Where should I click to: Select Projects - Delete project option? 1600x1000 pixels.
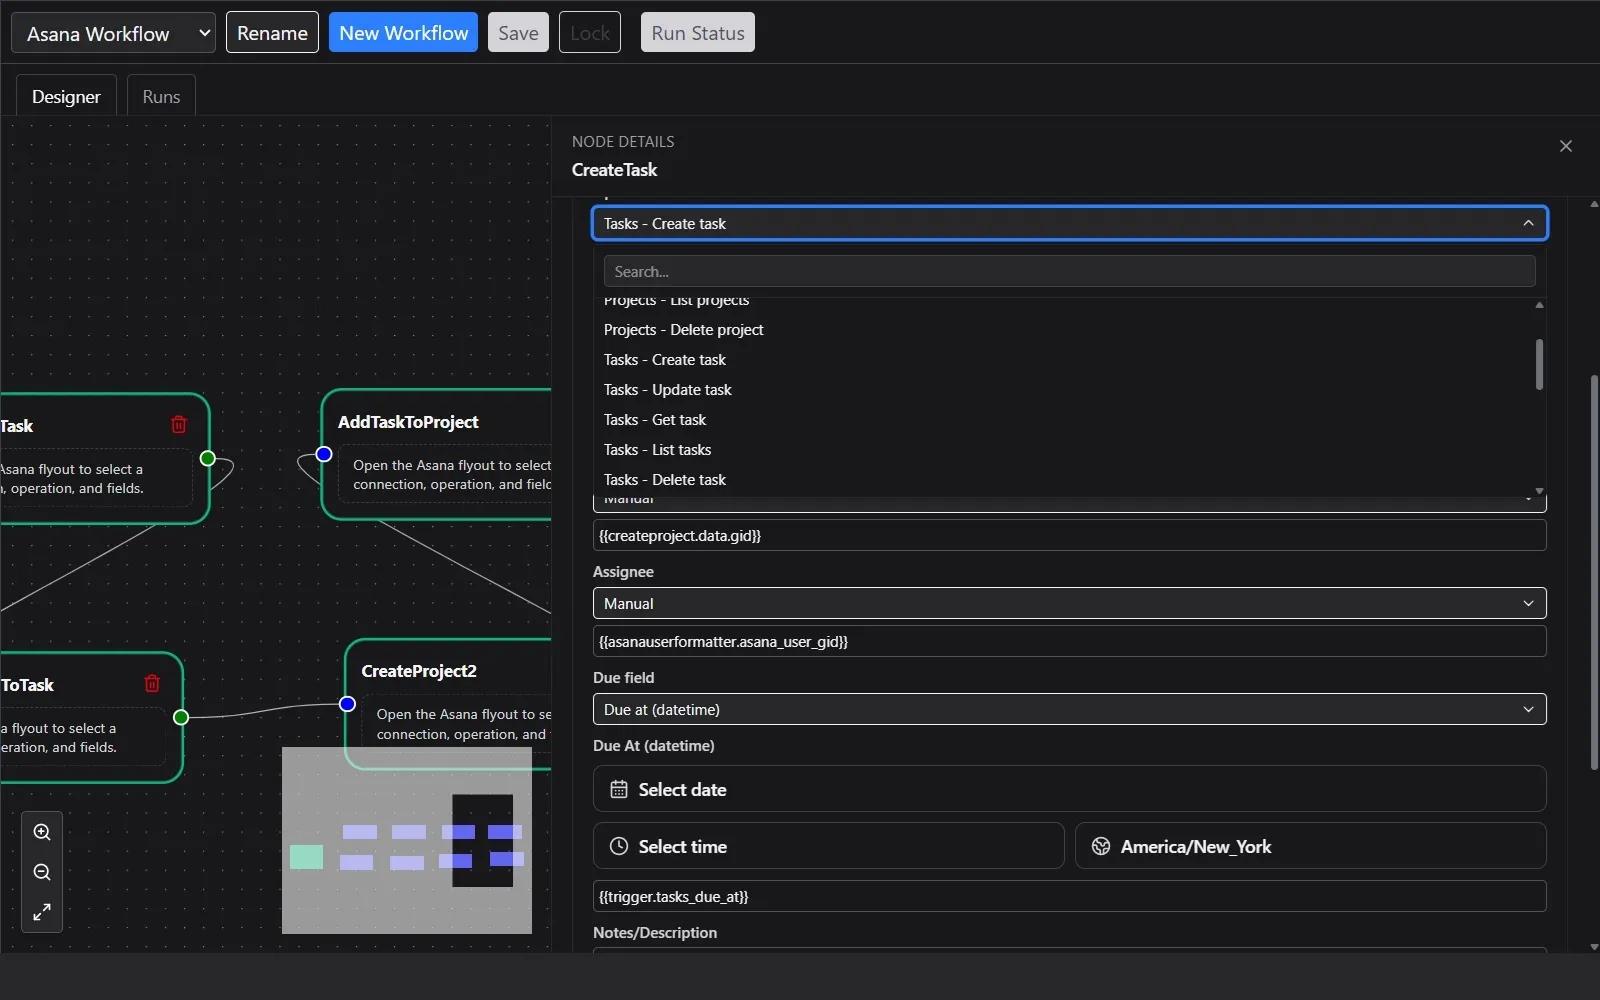[x=683, y=330]
